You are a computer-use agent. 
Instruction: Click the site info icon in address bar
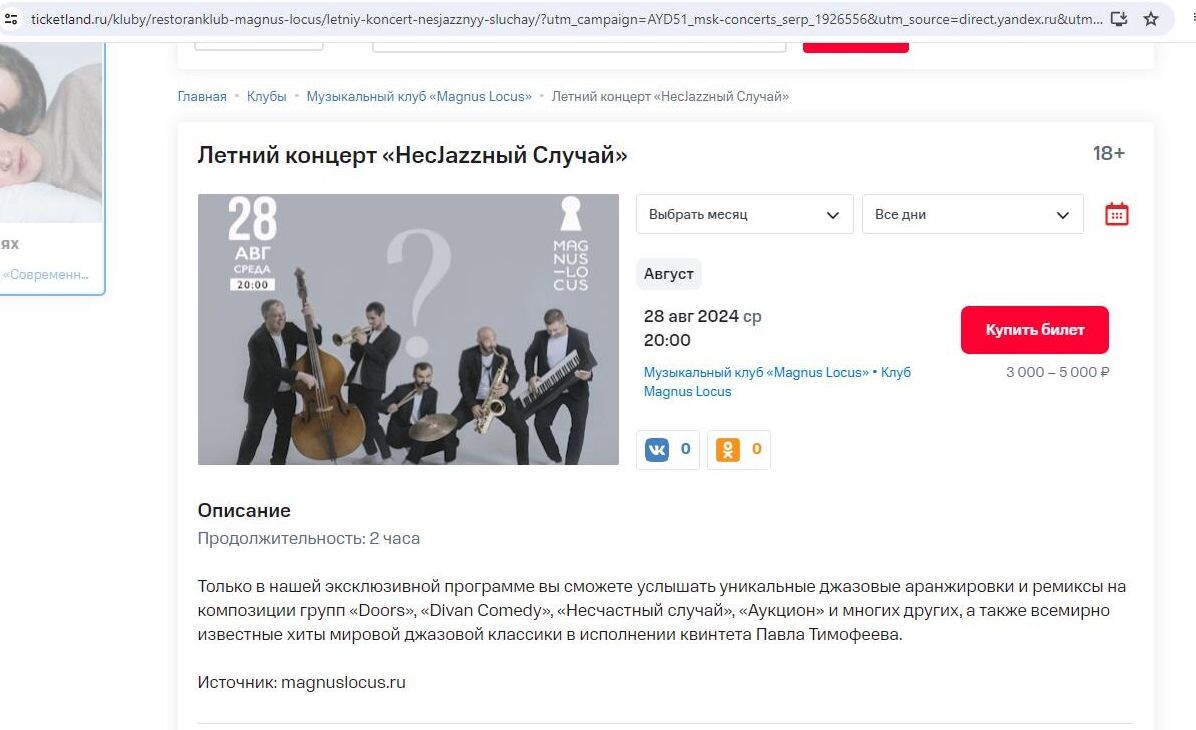(11, 19)
